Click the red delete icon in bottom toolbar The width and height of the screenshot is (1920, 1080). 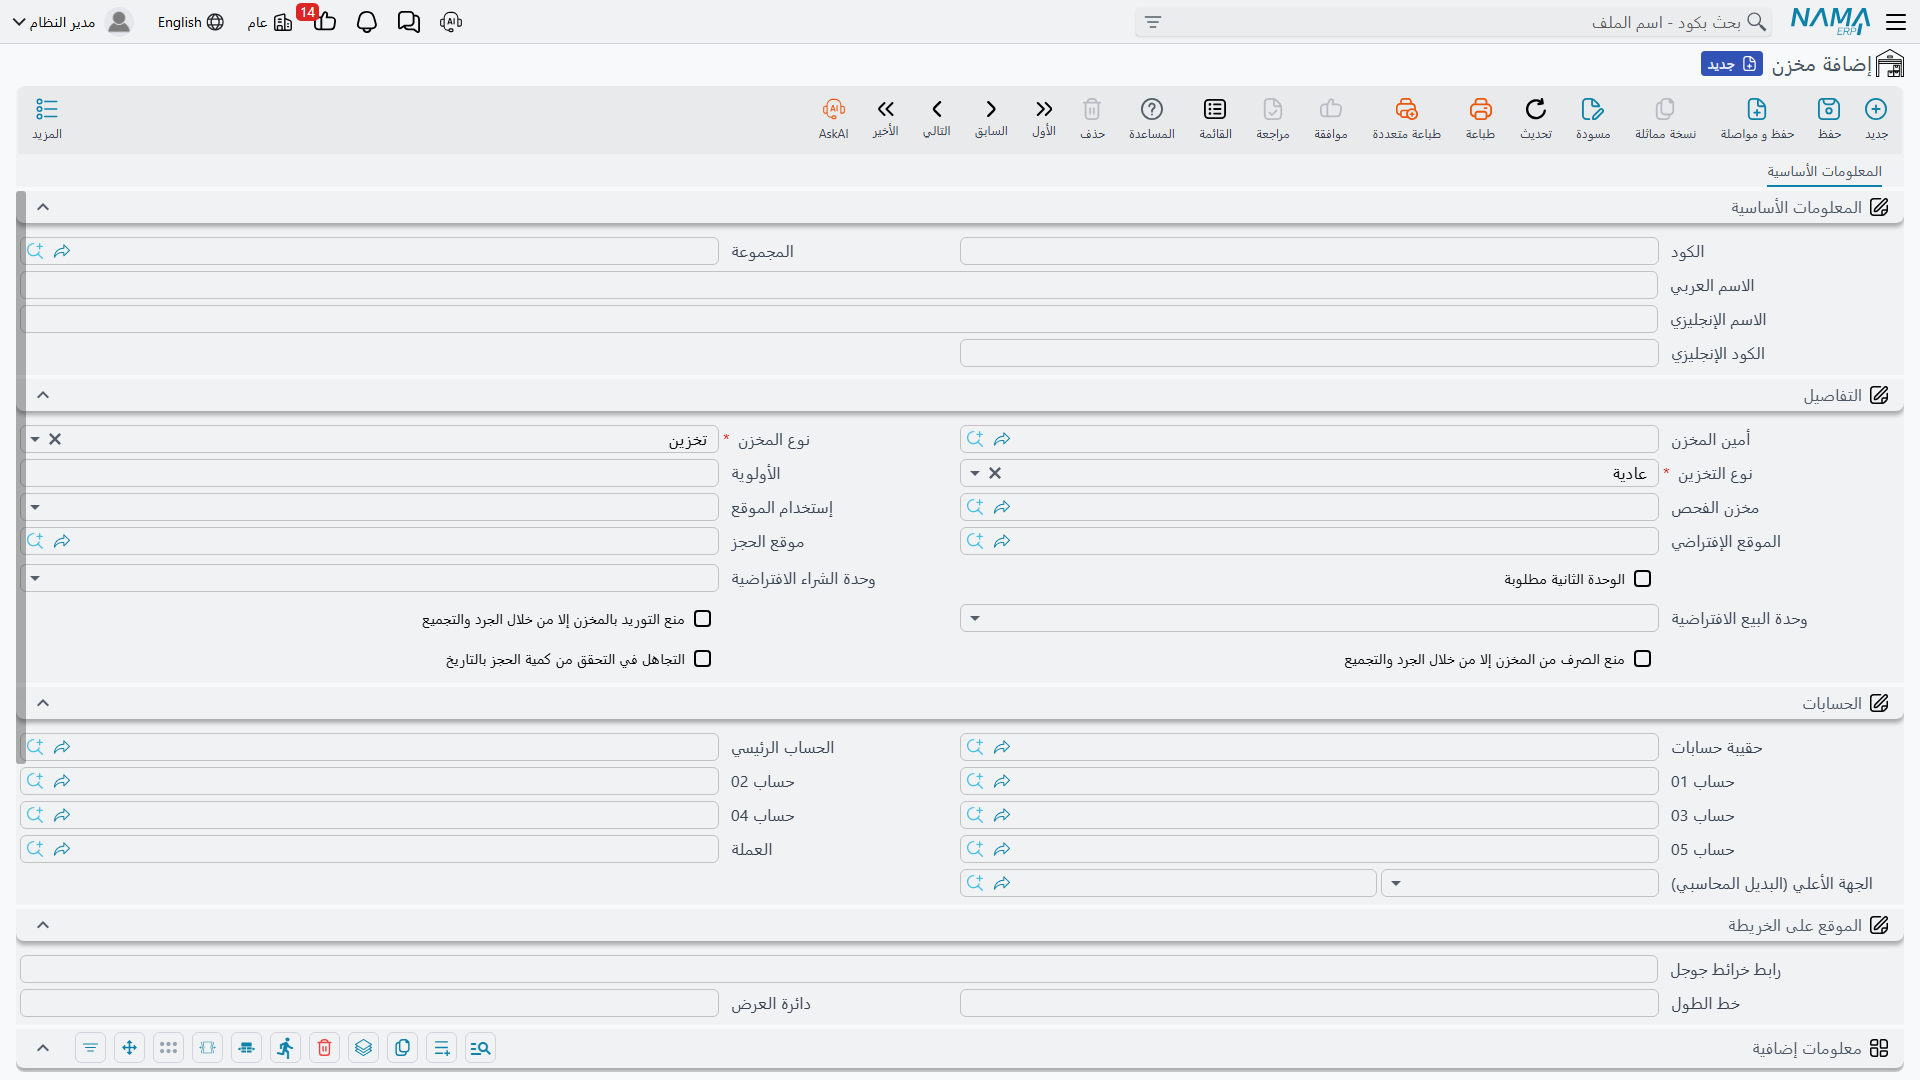(x=324, y=1048)
